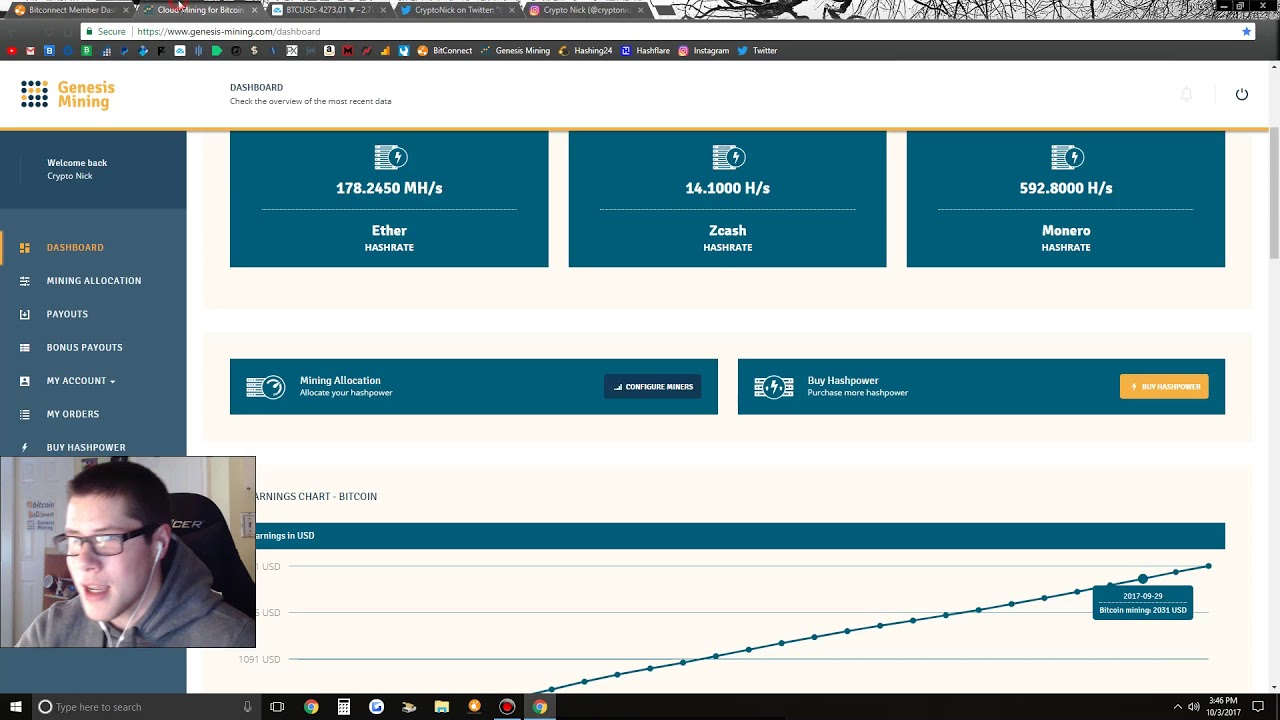Open the Twitter bookmark
Screen dimensions: 1280x720
pyautogui.click(x=757, y=50)
